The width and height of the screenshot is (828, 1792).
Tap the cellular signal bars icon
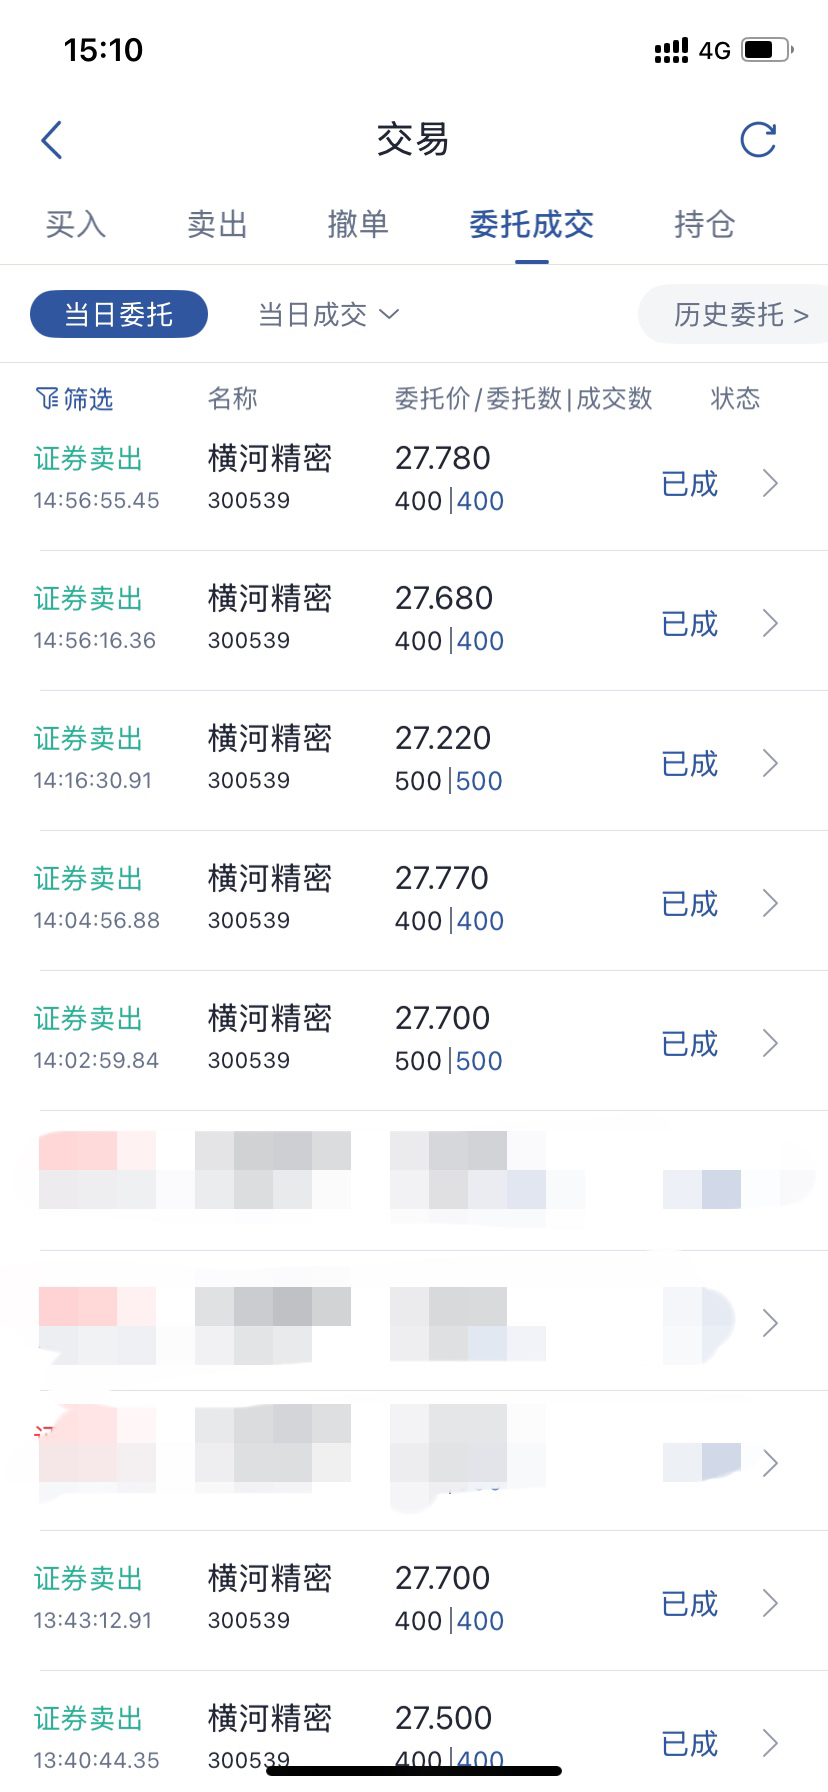(x=671, y=50)
